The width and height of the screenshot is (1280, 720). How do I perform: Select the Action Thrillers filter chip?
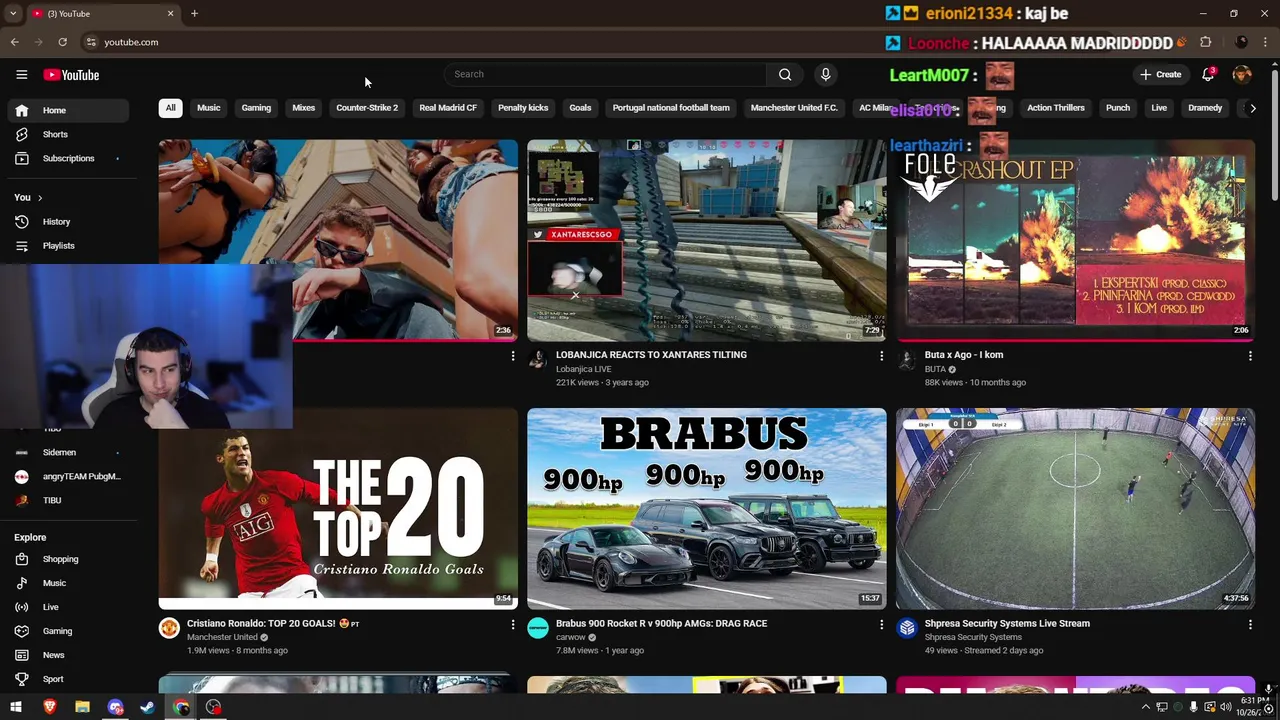[x=1056, y=108]
